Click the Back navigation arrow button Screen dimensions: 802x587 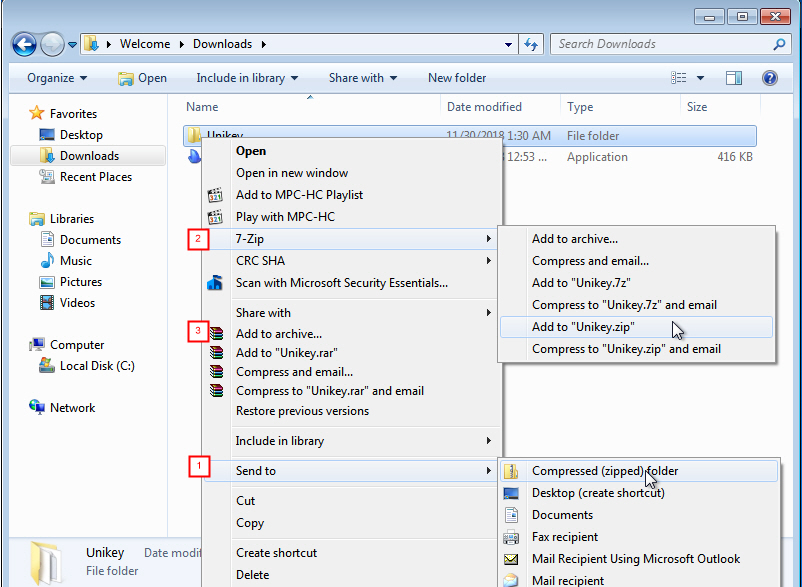tap(25, 44)
